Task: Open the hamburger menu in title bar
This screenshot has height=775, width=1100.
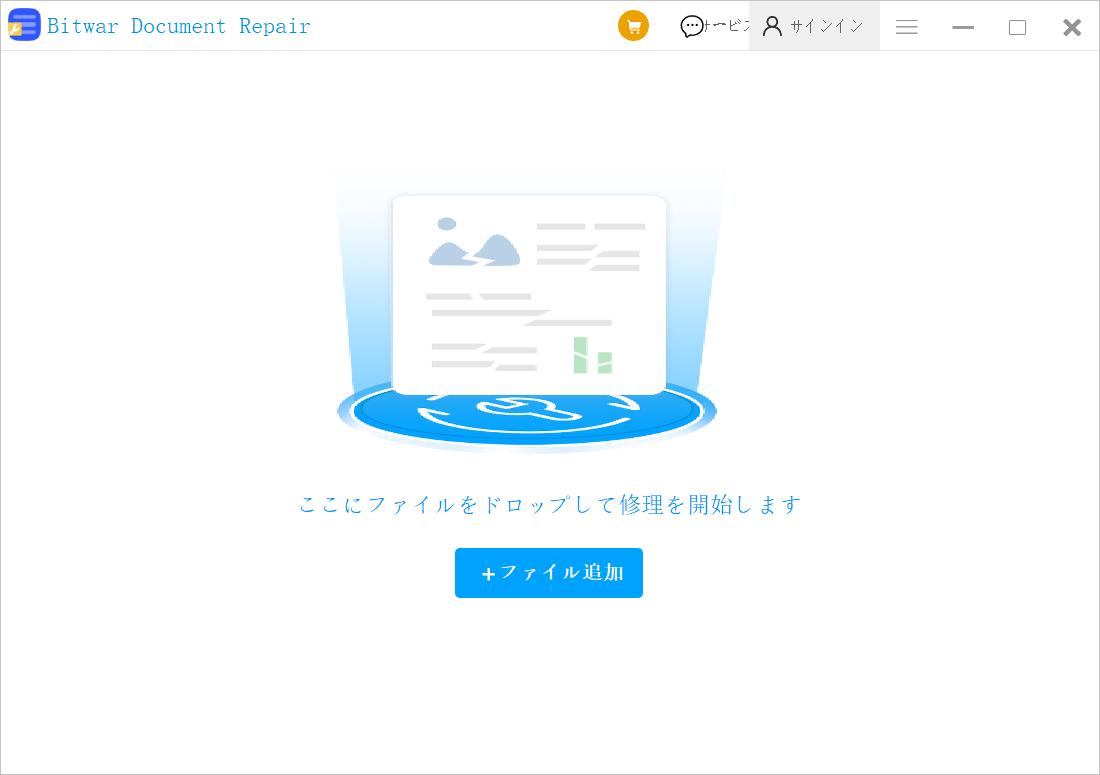Action: click(907, 27)
